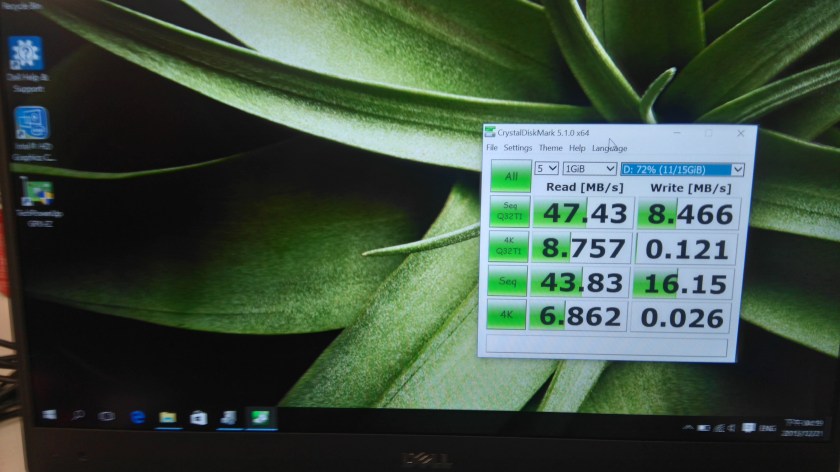
Task: Start the 4K Q32T1 benchmark
Action: point(509,248)
